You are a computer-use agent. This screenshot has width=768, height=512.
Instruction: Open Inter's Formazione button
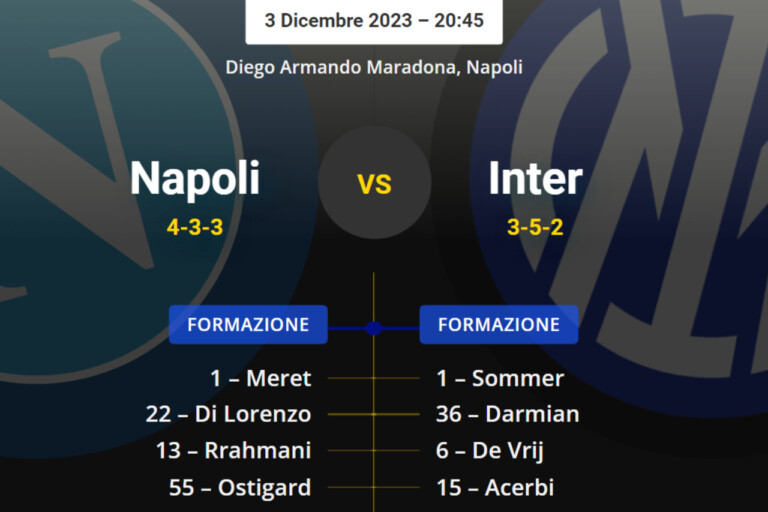pos(499,325)
